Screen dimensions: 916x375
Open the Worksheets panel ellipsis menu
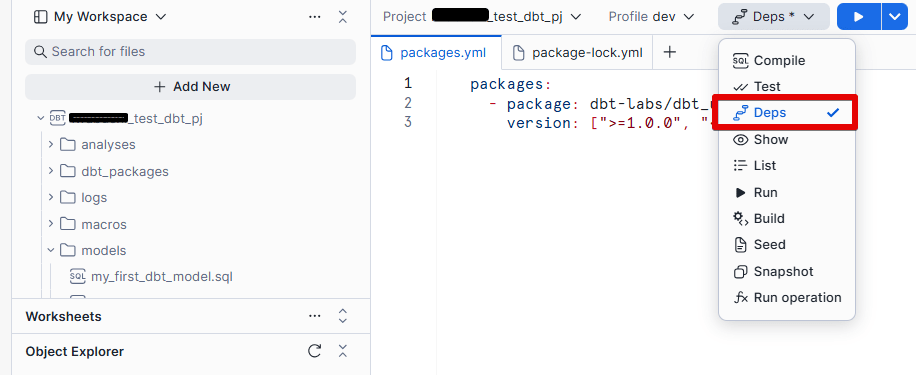[x=314, y=316]
